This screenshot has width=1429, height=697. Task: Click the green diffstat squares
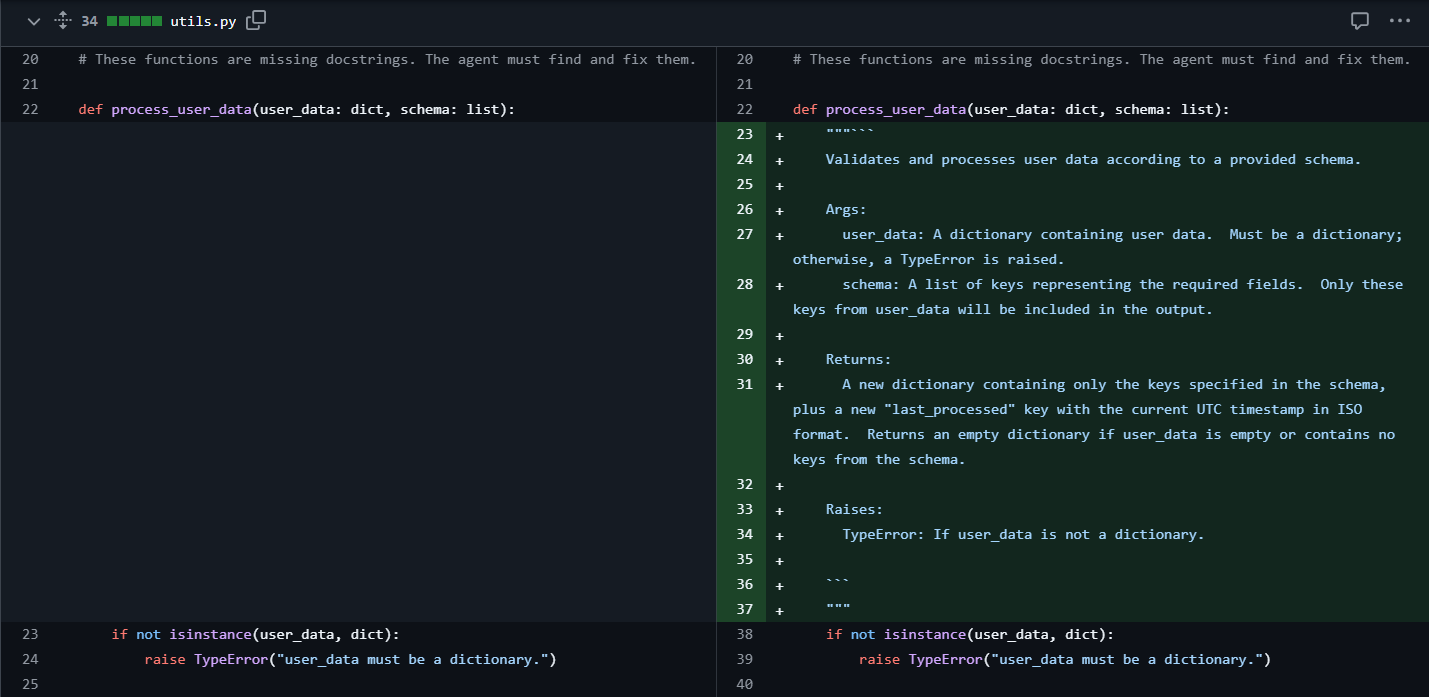pyautogui.click(x=134, y=21)
